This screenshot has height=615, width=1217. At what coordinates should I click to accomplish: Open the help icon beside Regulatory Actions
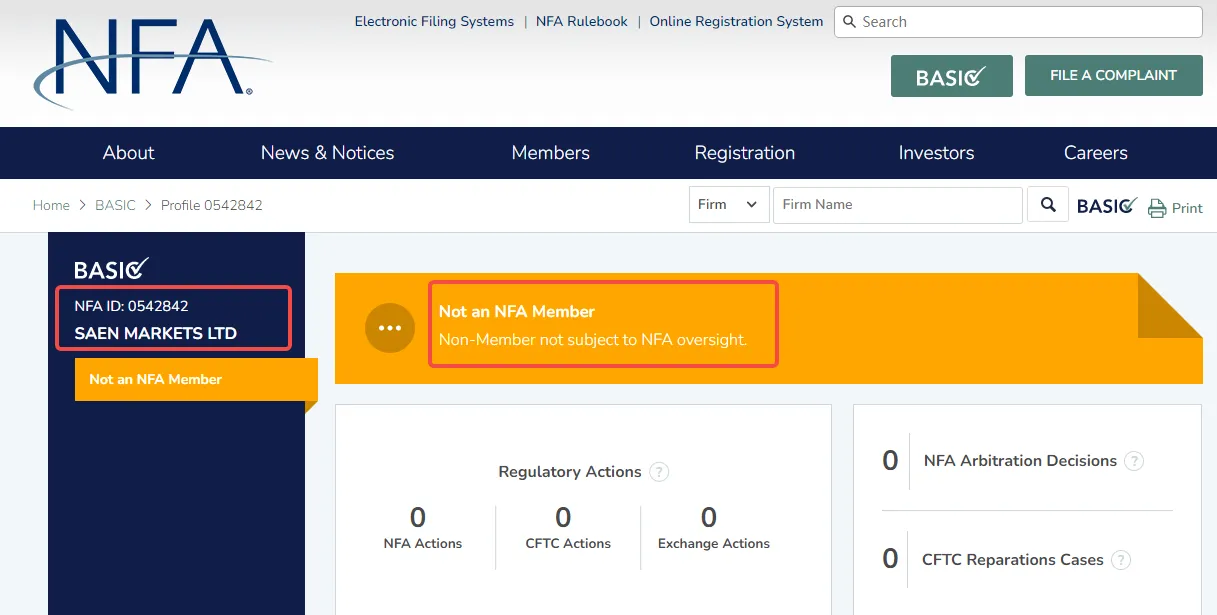pos(659,472)
